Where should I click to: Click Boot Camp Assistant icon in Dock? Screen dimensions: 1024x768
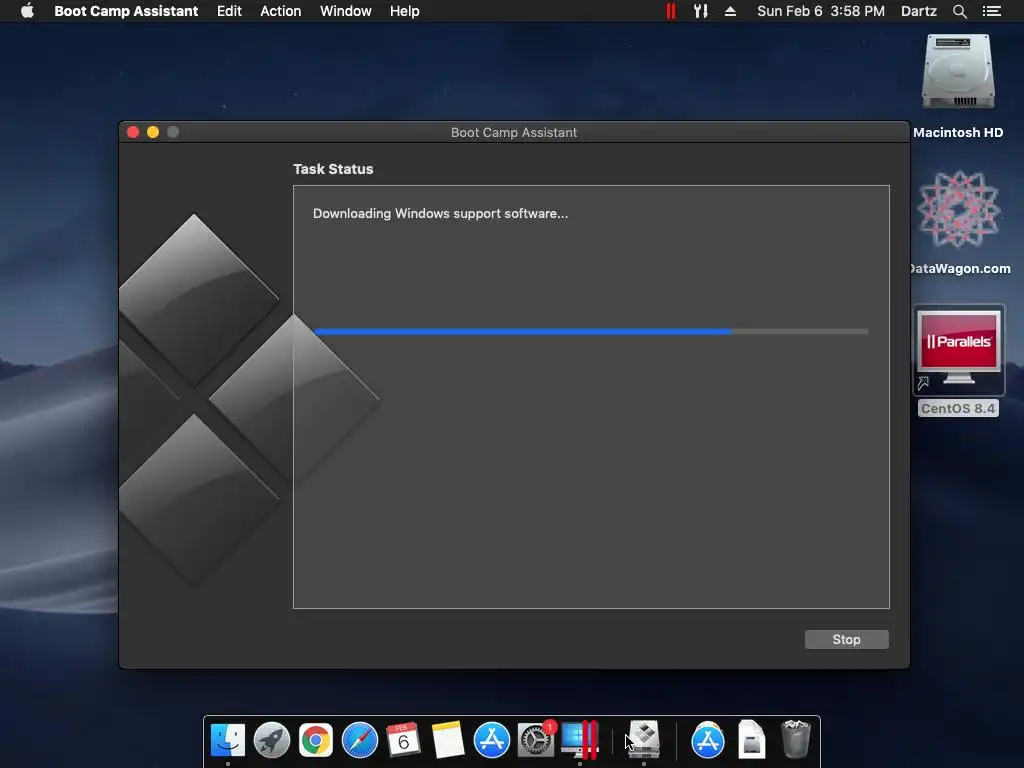[x=644, y=741]
